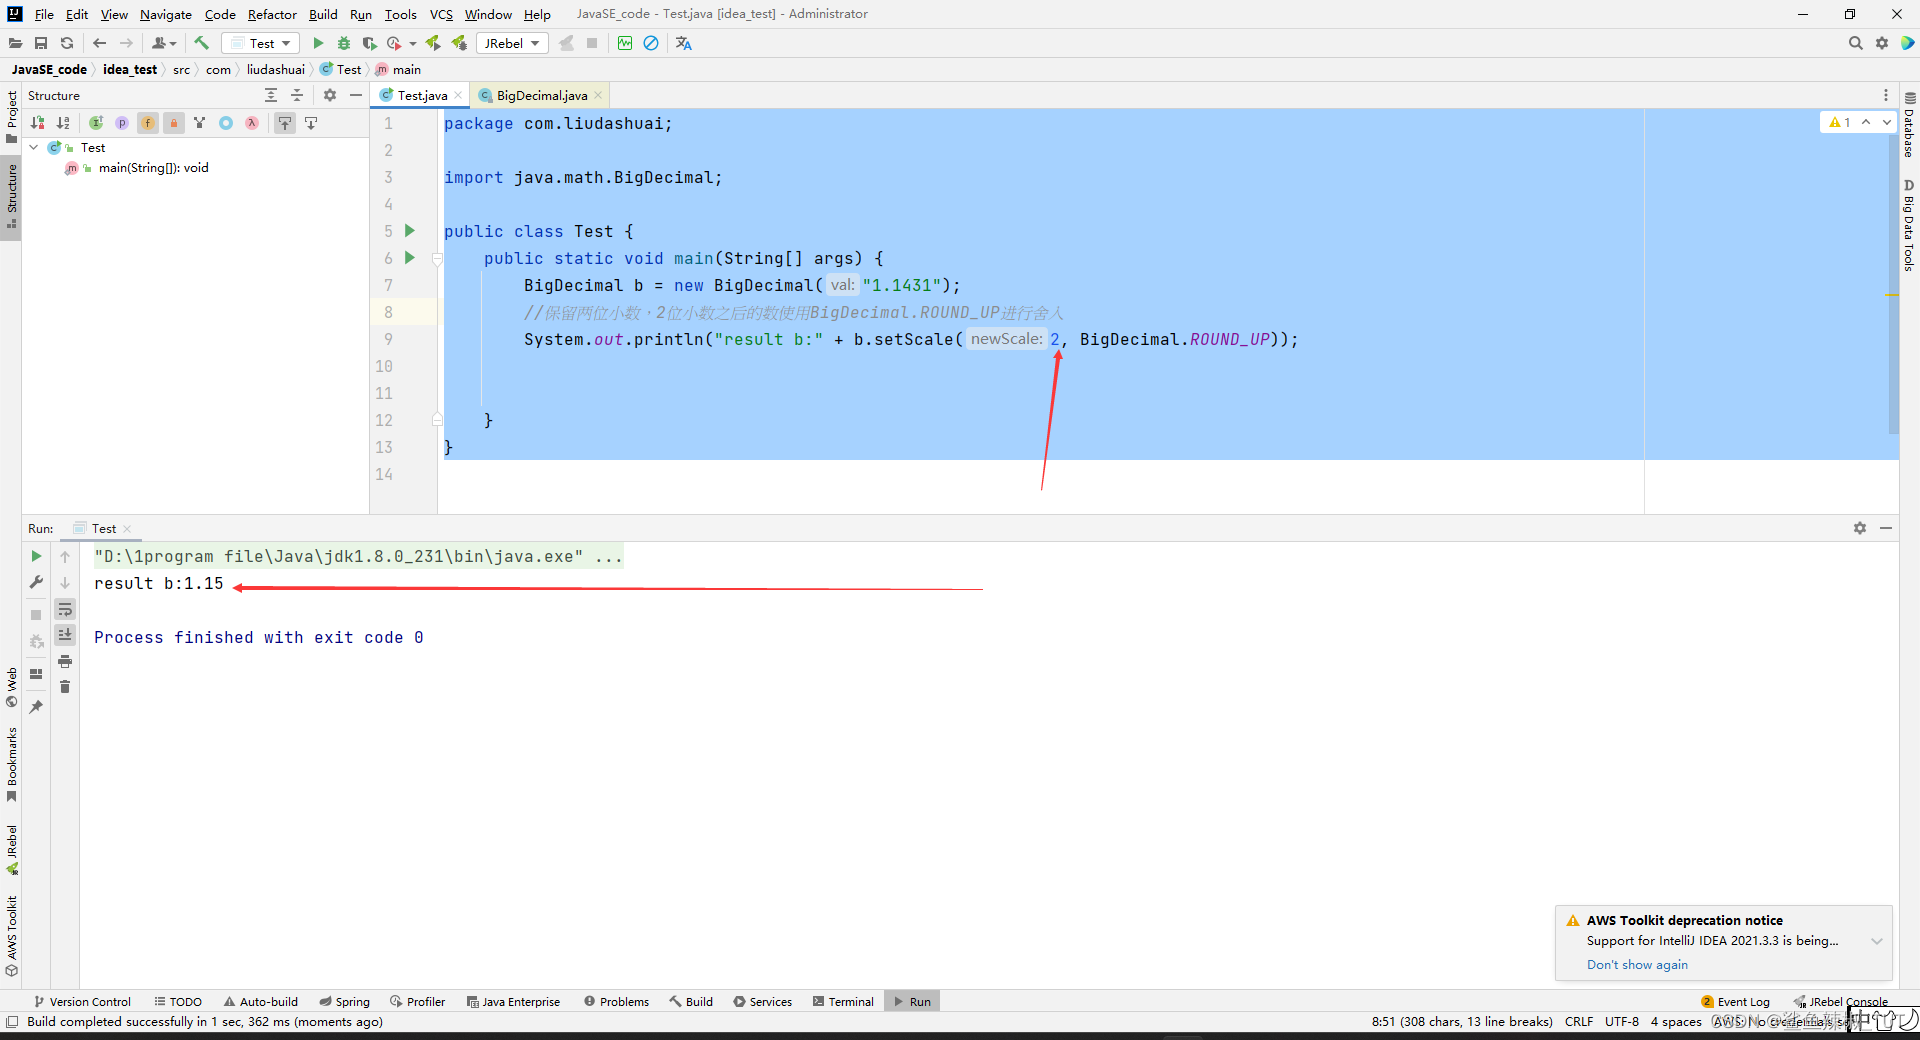Open the translate icon in the toolbar
Screen dimensions: 1920x1040
[x=684, y=43]
